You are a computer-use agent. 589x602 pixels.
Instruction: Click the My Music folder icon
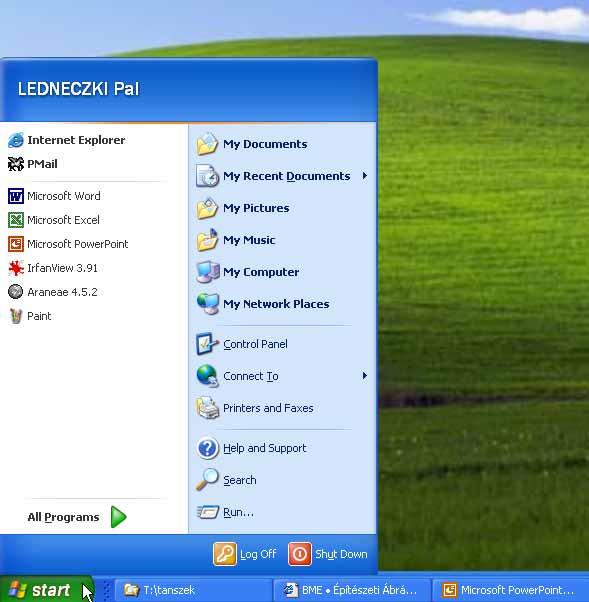point(207,240)
